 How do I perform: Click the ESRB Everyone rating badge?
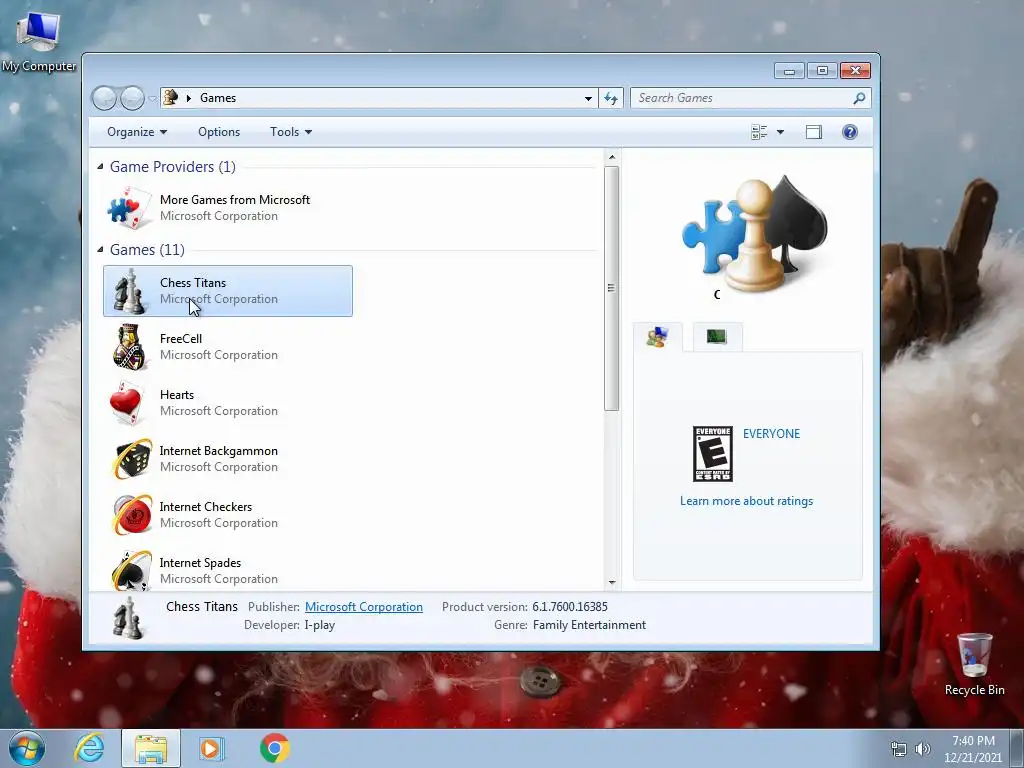712,454
